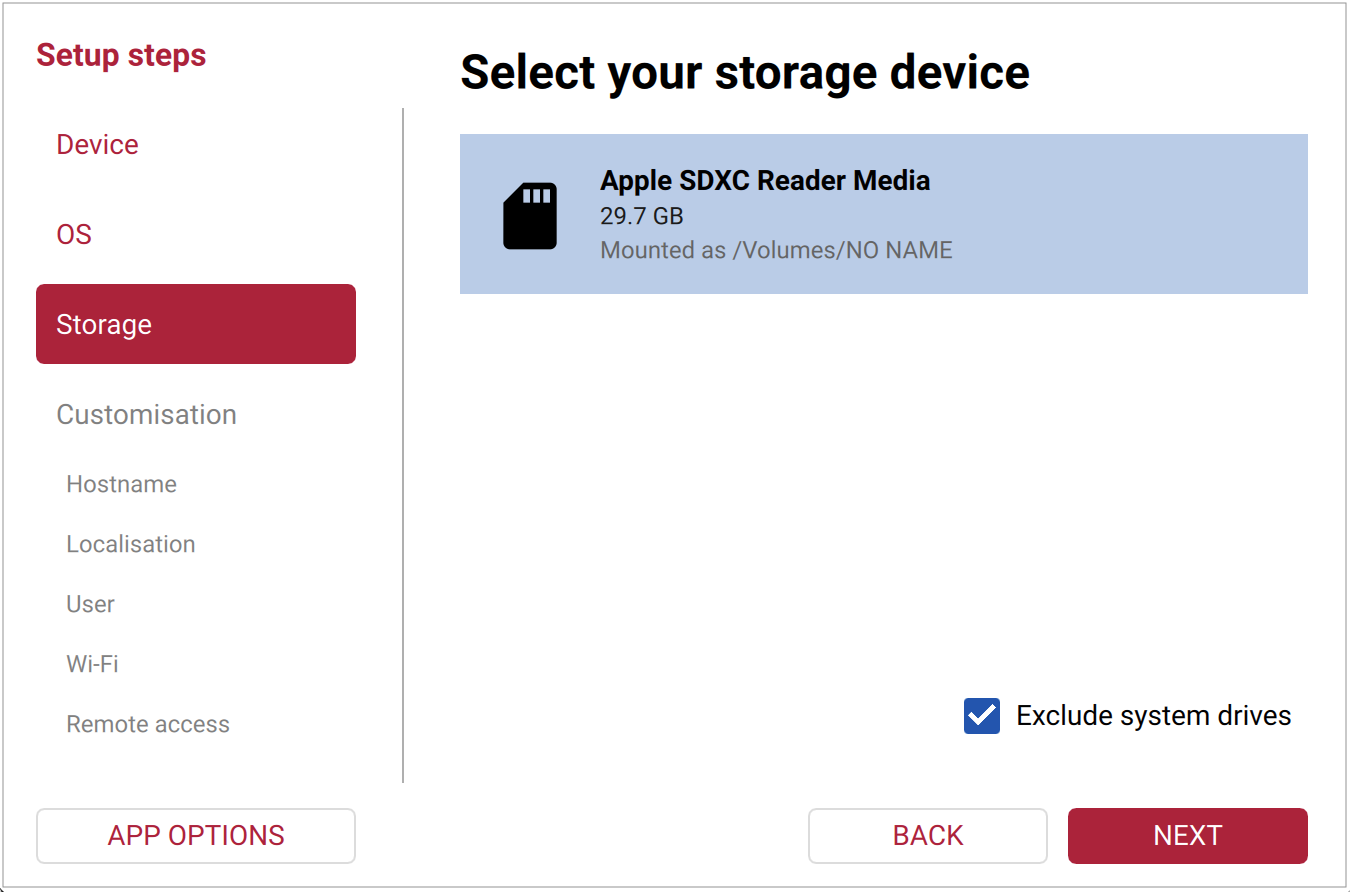Jump to the Hostname customisation step

(x=121, y=484)
